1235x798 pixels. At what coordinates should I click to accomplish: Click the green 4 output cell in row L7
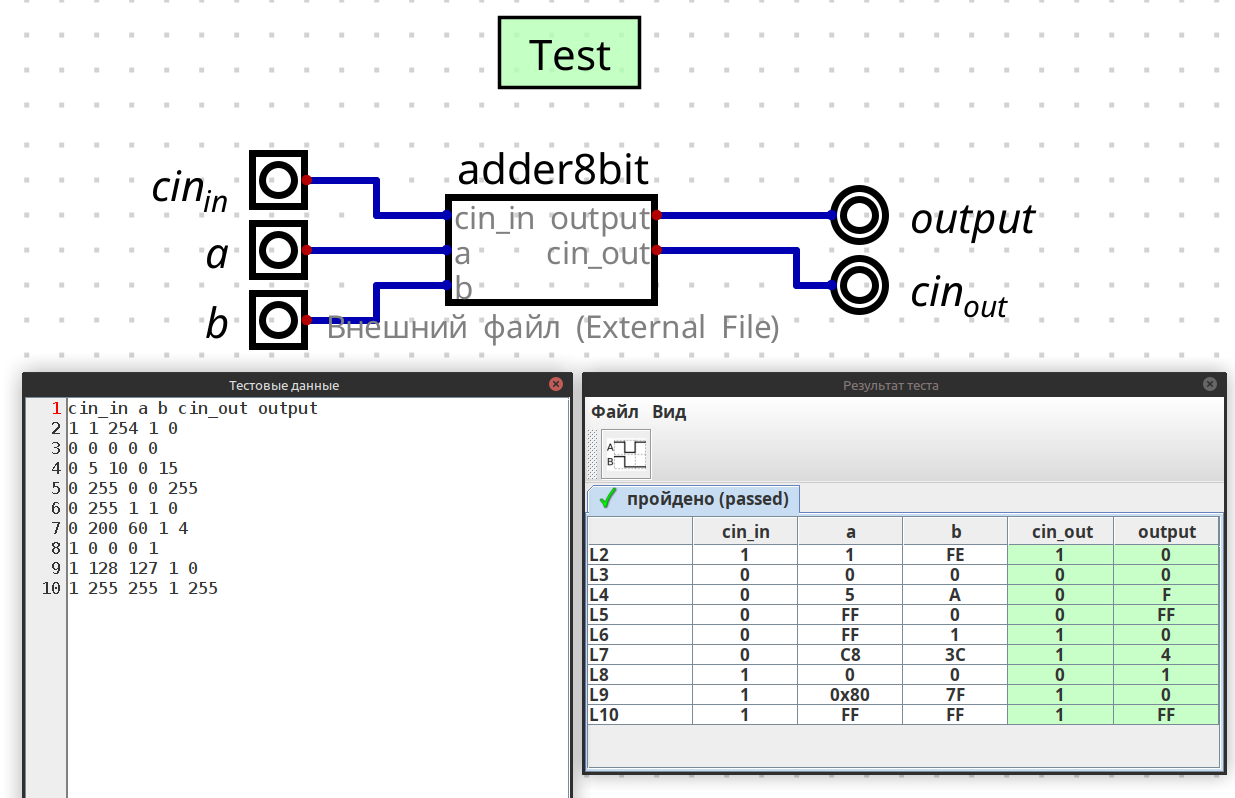tap(1166, 654)
